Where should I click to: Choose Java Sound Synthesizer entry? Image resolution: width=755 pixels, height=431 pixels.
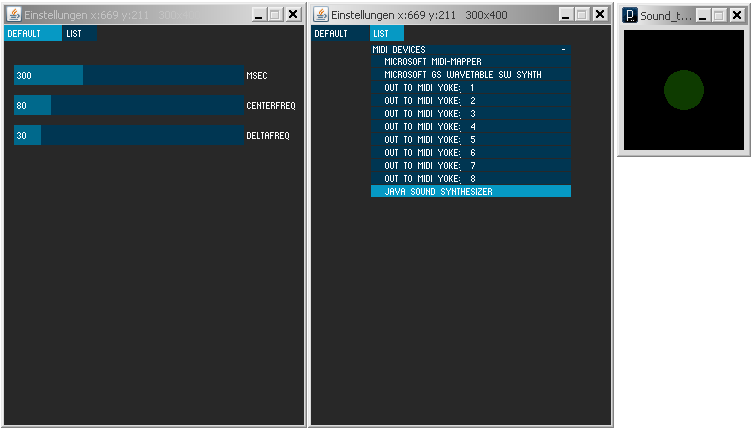(470, 191)
